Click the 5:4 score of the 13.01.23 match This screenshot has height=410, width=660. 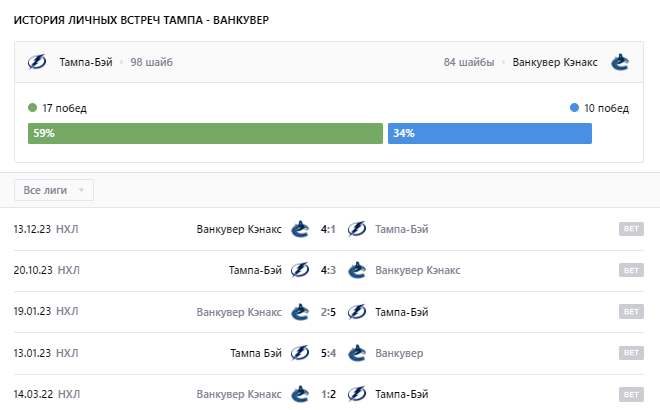click(328, 353)
